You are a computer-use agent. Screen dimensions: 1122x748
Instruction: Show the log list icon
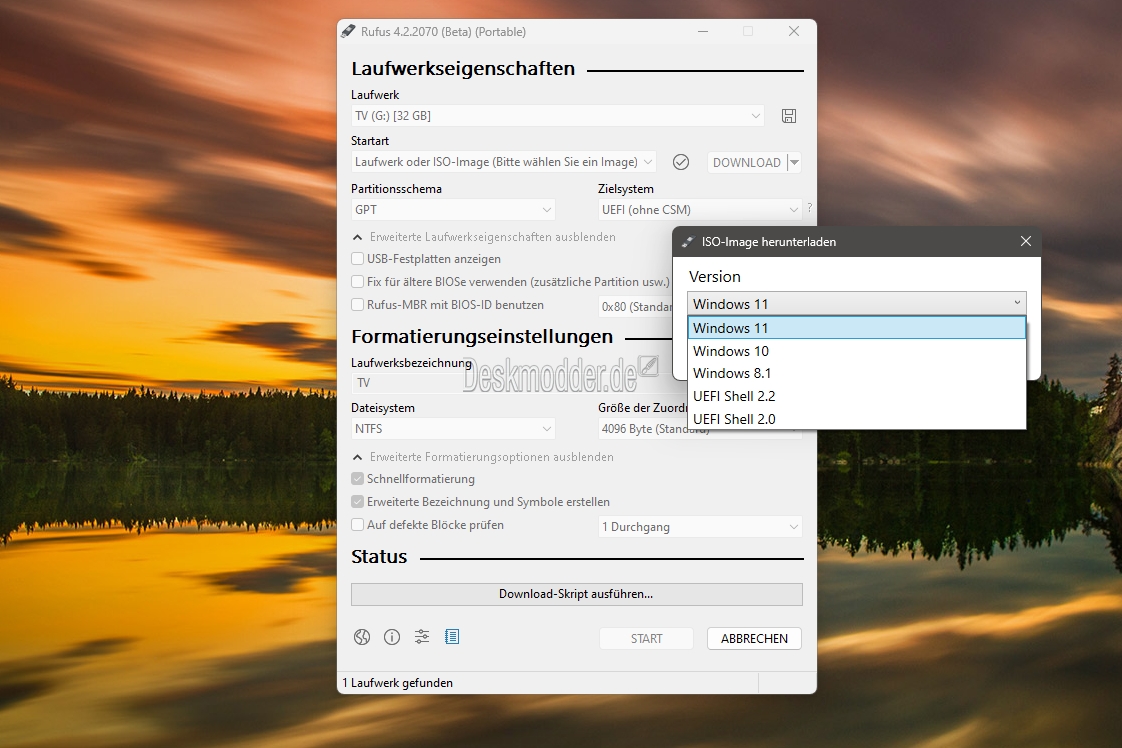pos(452,637)
